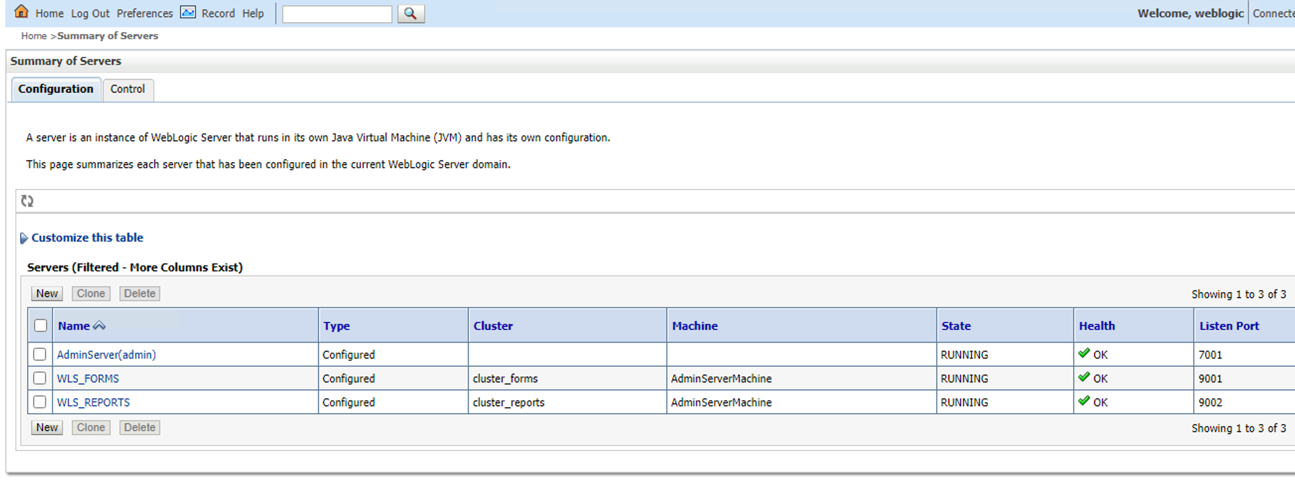Screen dimensions: 1295x483
Task: Select the Configuration tab
Action: pos(56,89)
